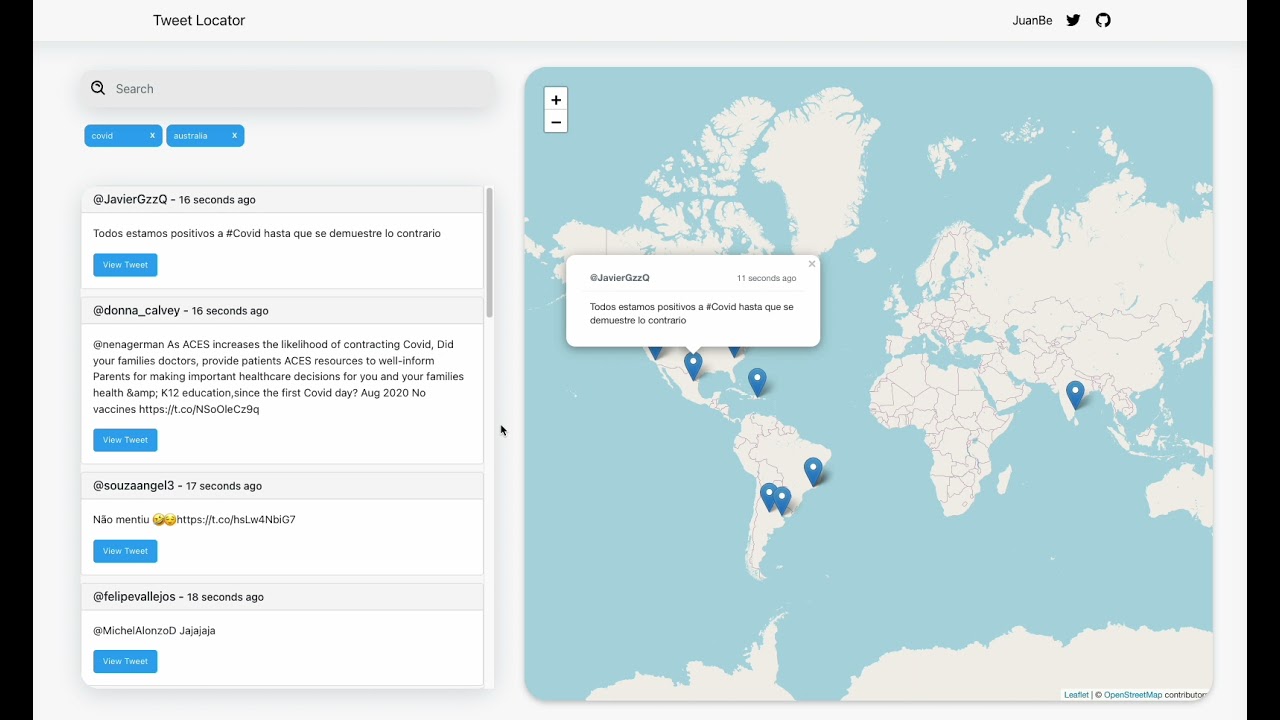This screenshot has height=720, width=1280.
Task: Open the Twitter icon link in header
Action: pos(1073,20)
